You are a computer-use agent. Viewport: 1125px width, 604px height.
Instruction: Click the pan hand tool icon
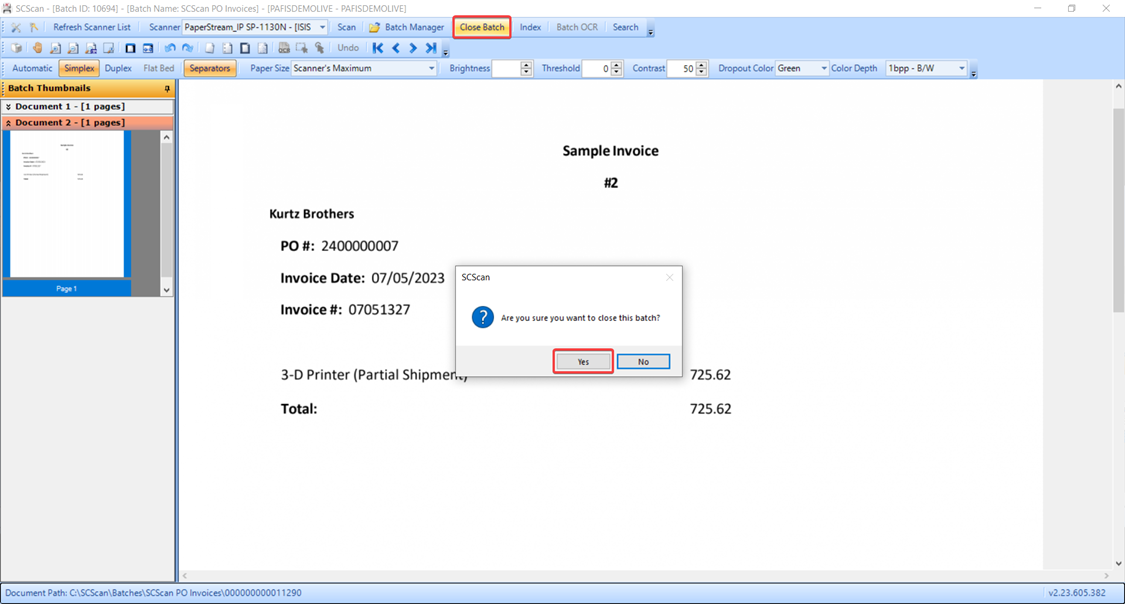pyautogui.click(x=37, y=48)
